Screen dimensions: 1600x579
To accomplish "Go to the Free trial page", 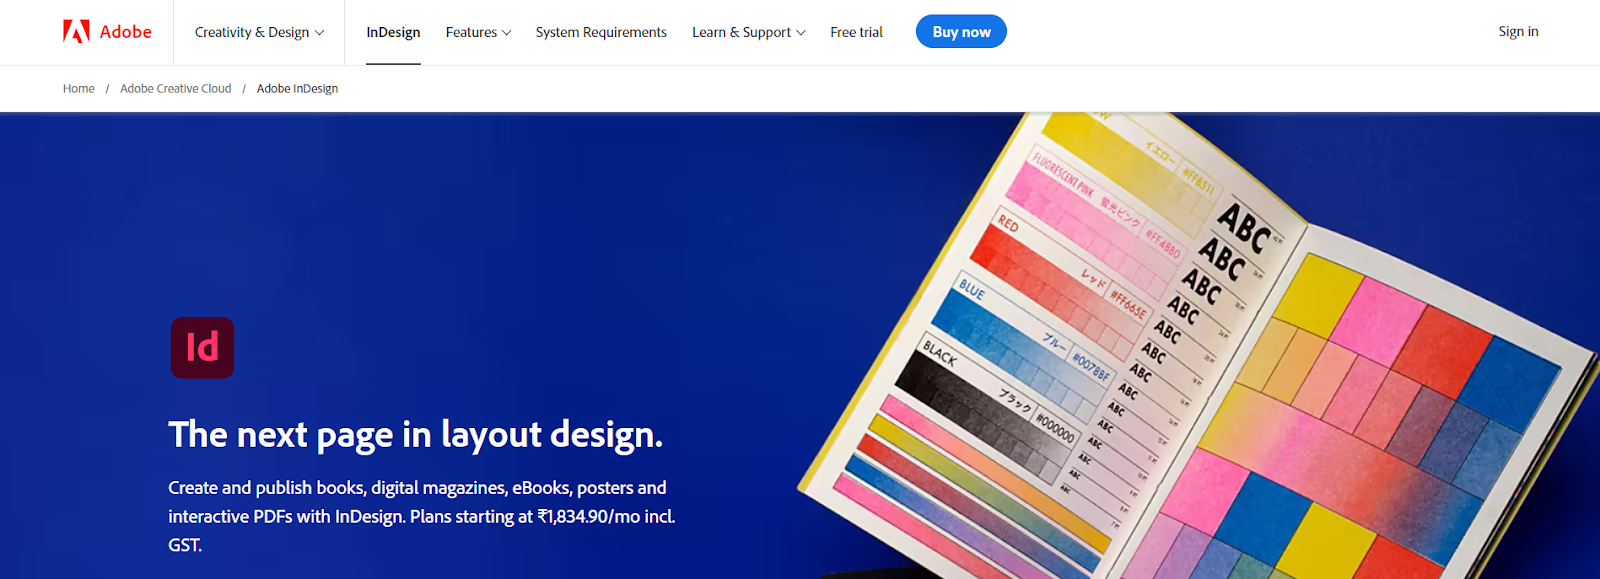I will tap(856, 32).
